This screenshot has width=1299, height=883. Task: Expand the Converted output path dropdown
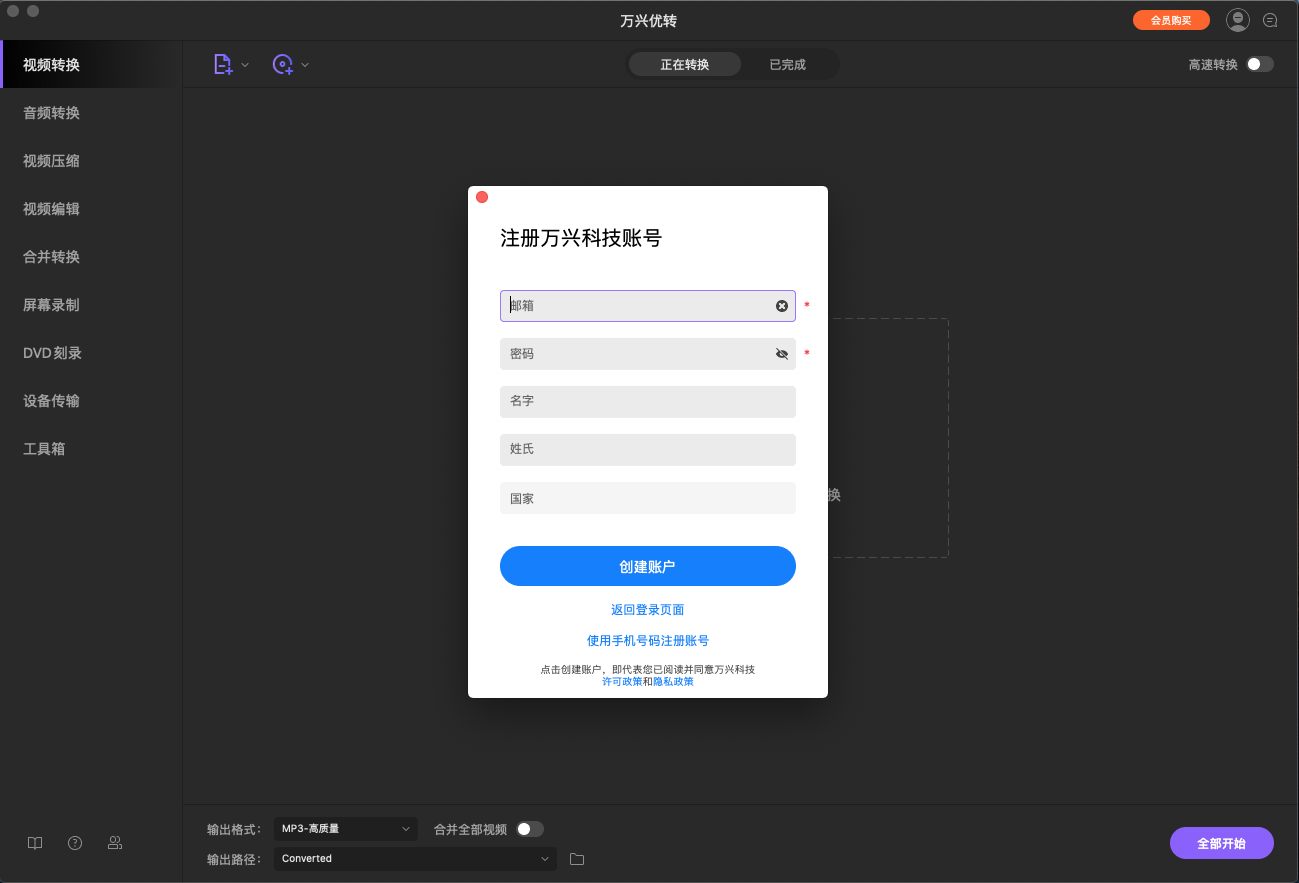point(414,858)
